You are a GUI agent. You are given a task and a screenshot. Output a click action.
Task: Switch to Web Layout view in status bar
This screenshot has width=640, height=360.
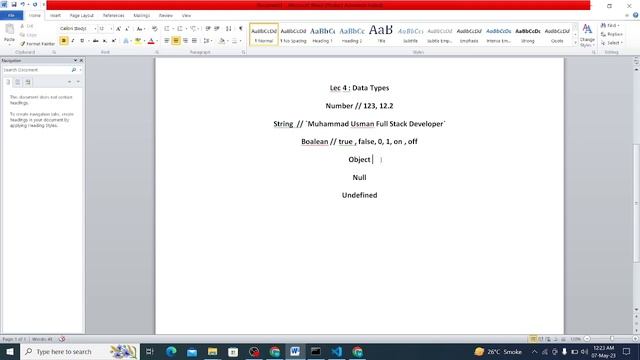548,339
